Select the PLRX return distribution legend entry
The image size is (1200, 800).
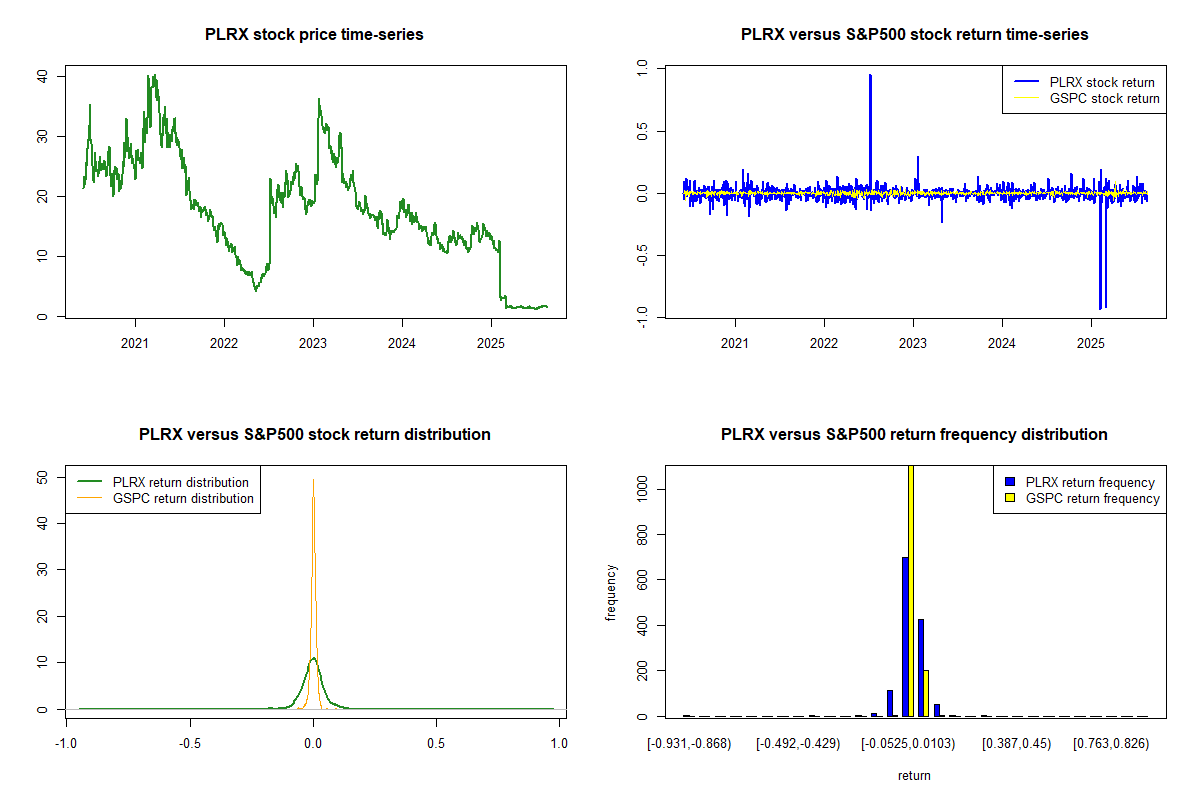point(180,482)
